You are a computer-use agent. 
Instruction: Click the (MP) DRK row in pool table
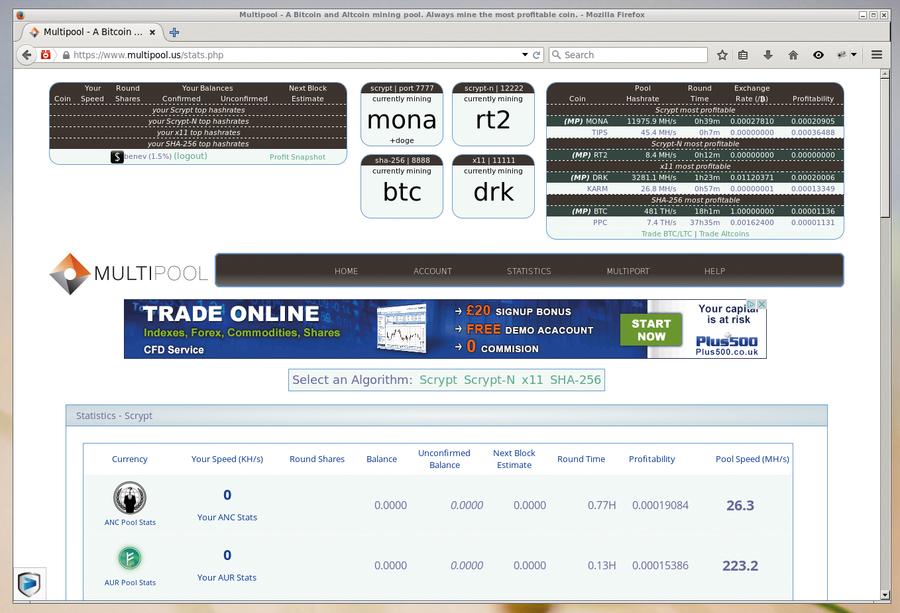coord(695,177)
